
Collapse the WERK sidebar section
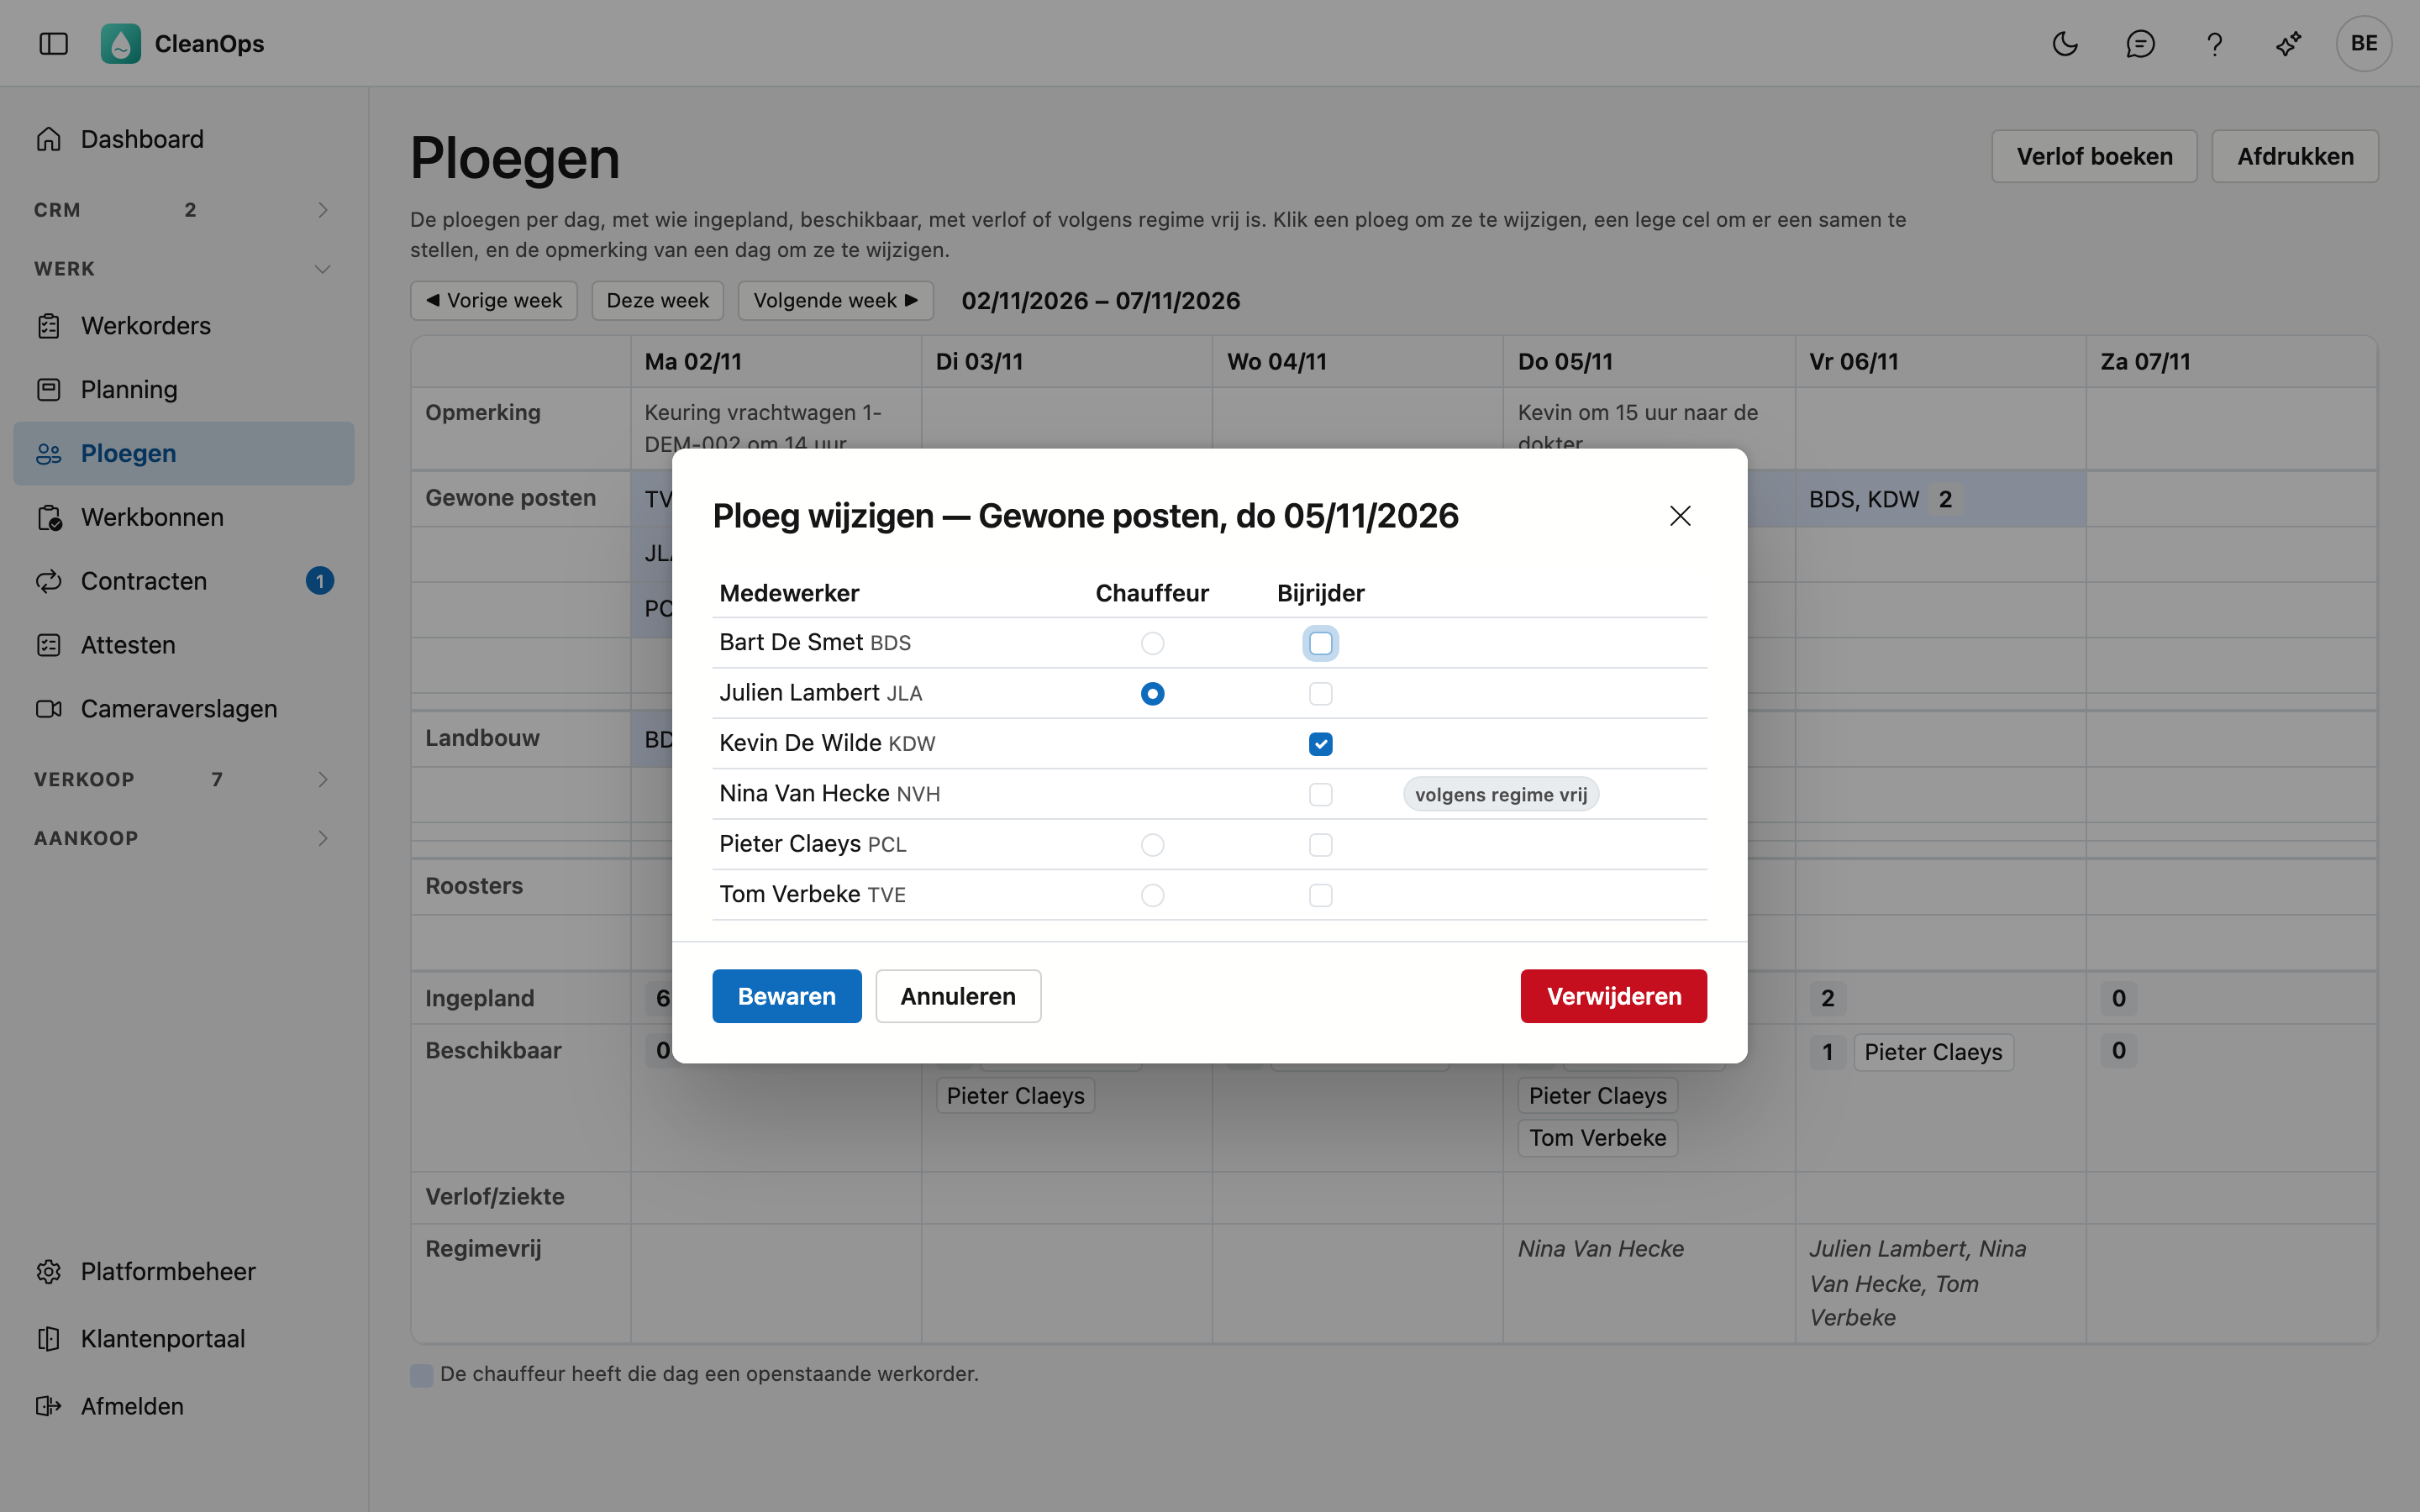[184, 269]
